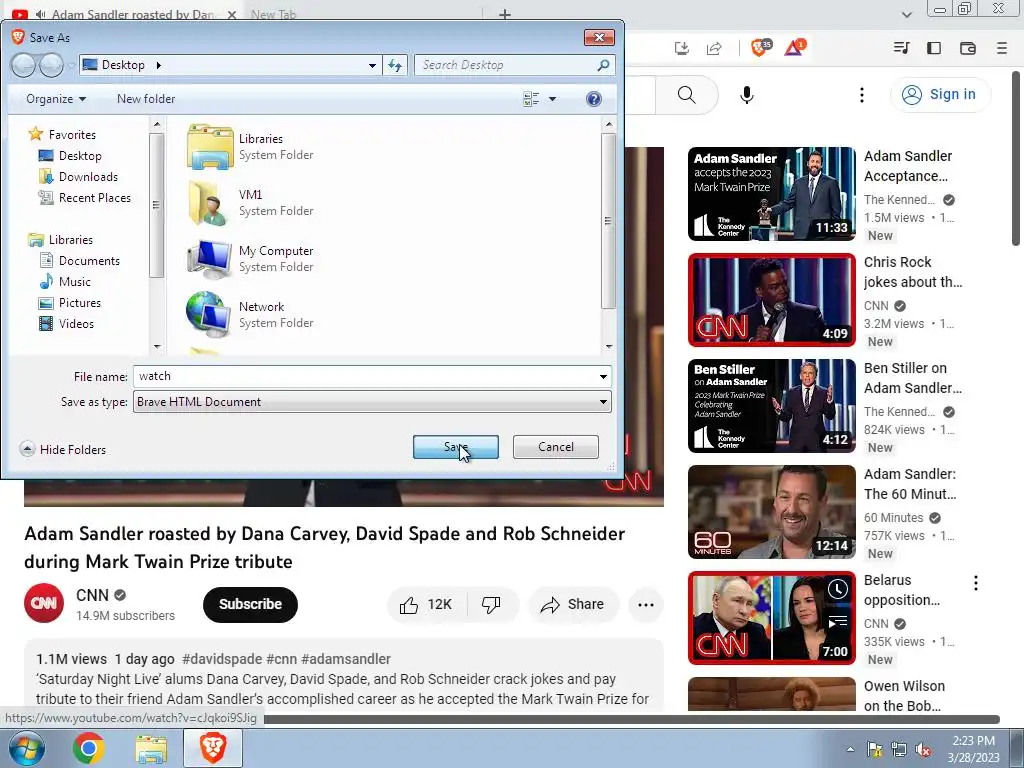
Task: Open the CNN channel avatar
Action: (x=44, y=603)
